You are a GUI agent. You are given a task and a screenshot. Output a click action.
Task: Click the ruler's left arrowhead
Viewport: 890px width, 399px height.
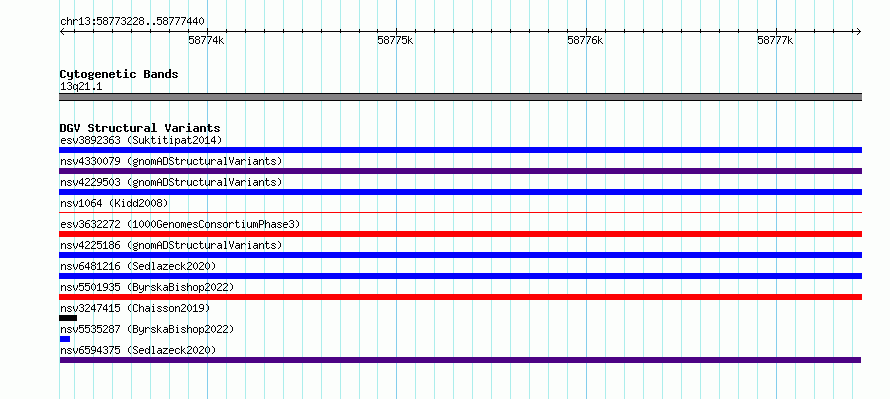pyautogui.click(x=62, y=31)
